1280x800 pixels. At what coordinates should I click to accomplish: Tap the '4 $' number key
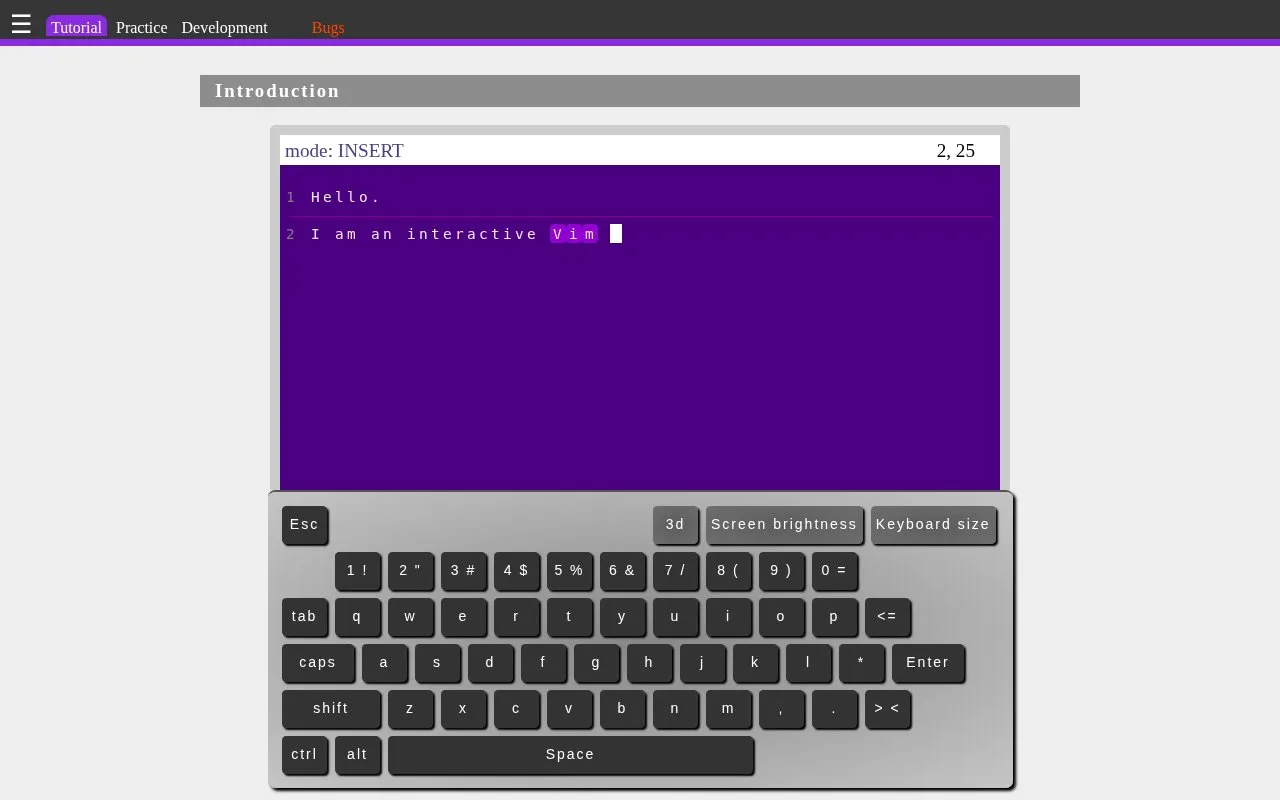click(x=516, y=571)
